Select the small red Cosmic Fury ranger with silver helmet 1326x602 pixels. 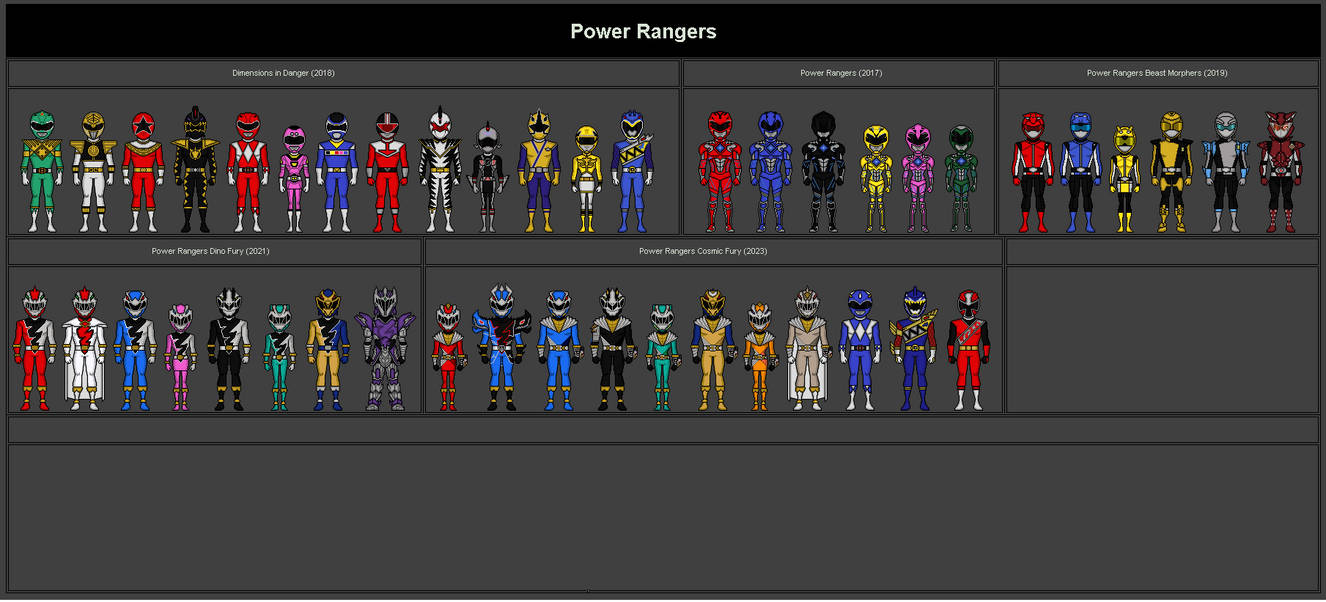pyautogui.click(x=448, y=357)
